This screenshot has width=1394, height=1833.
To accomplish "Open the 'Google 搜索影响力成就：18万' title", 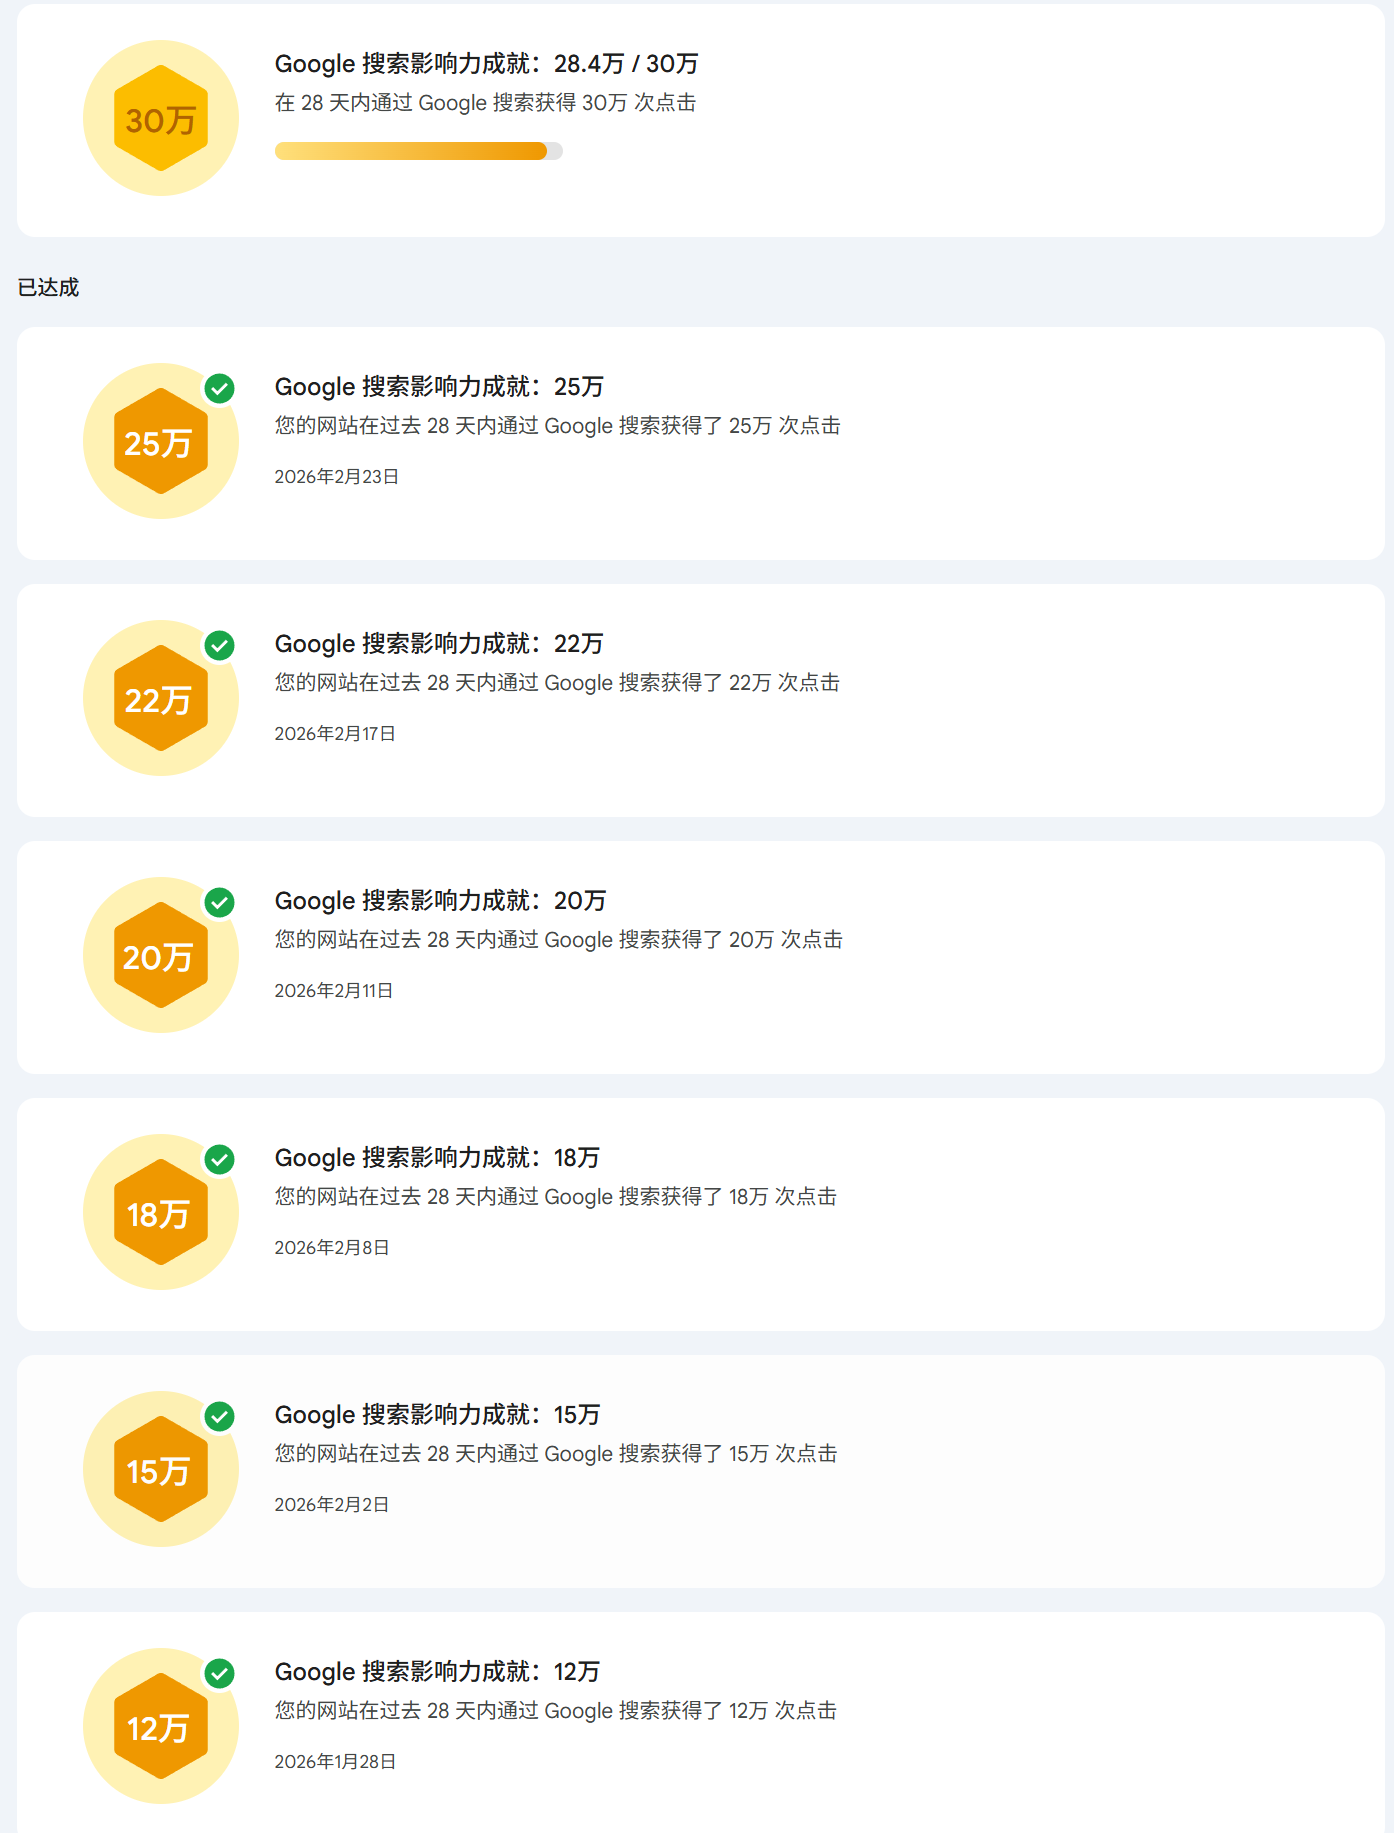I will tap(438, 1158).
